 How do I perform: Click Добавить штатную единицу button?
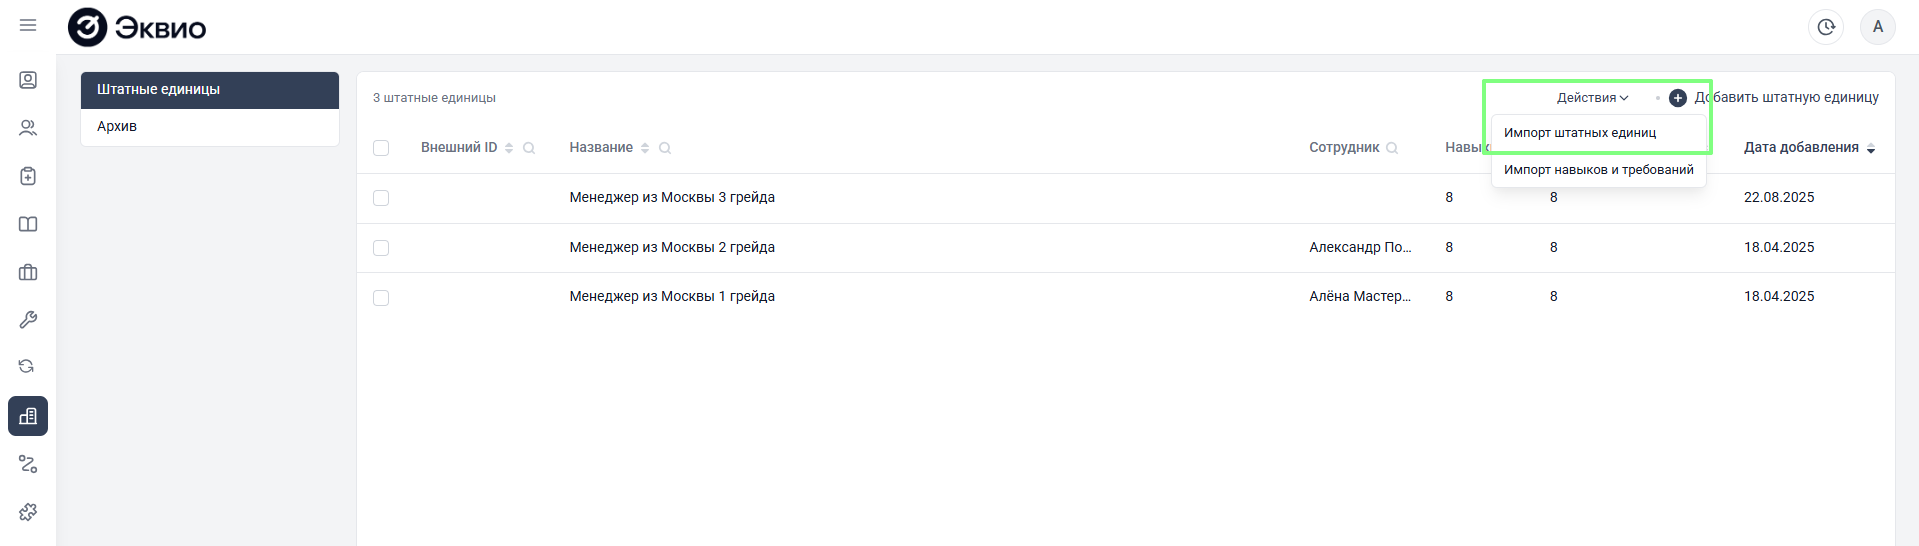tap(1775, 98)
